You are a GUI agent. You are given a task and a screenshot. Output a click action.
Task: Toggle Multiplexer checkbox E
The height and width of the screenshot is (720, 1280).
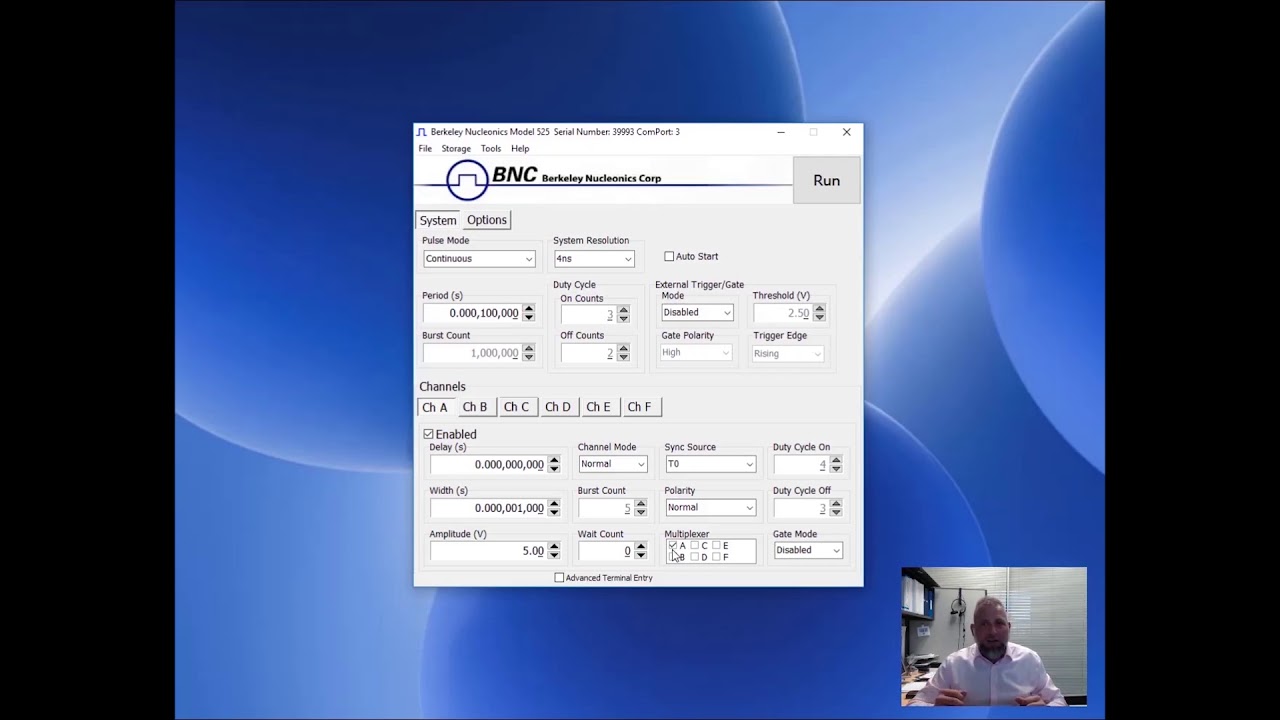716,545
